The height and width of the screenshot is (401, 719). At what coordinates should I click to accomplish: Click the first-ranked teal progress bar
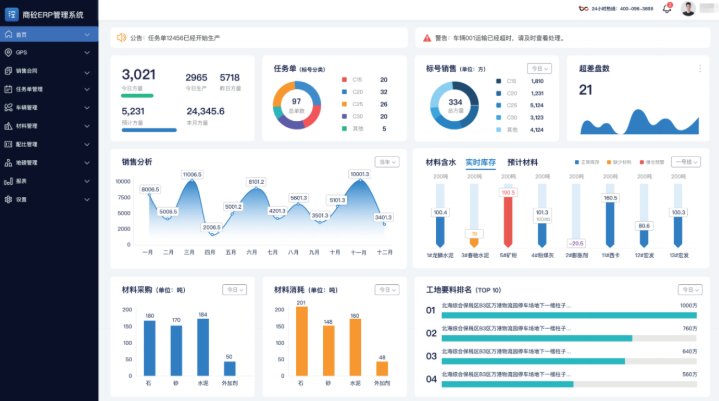point(569,315)
